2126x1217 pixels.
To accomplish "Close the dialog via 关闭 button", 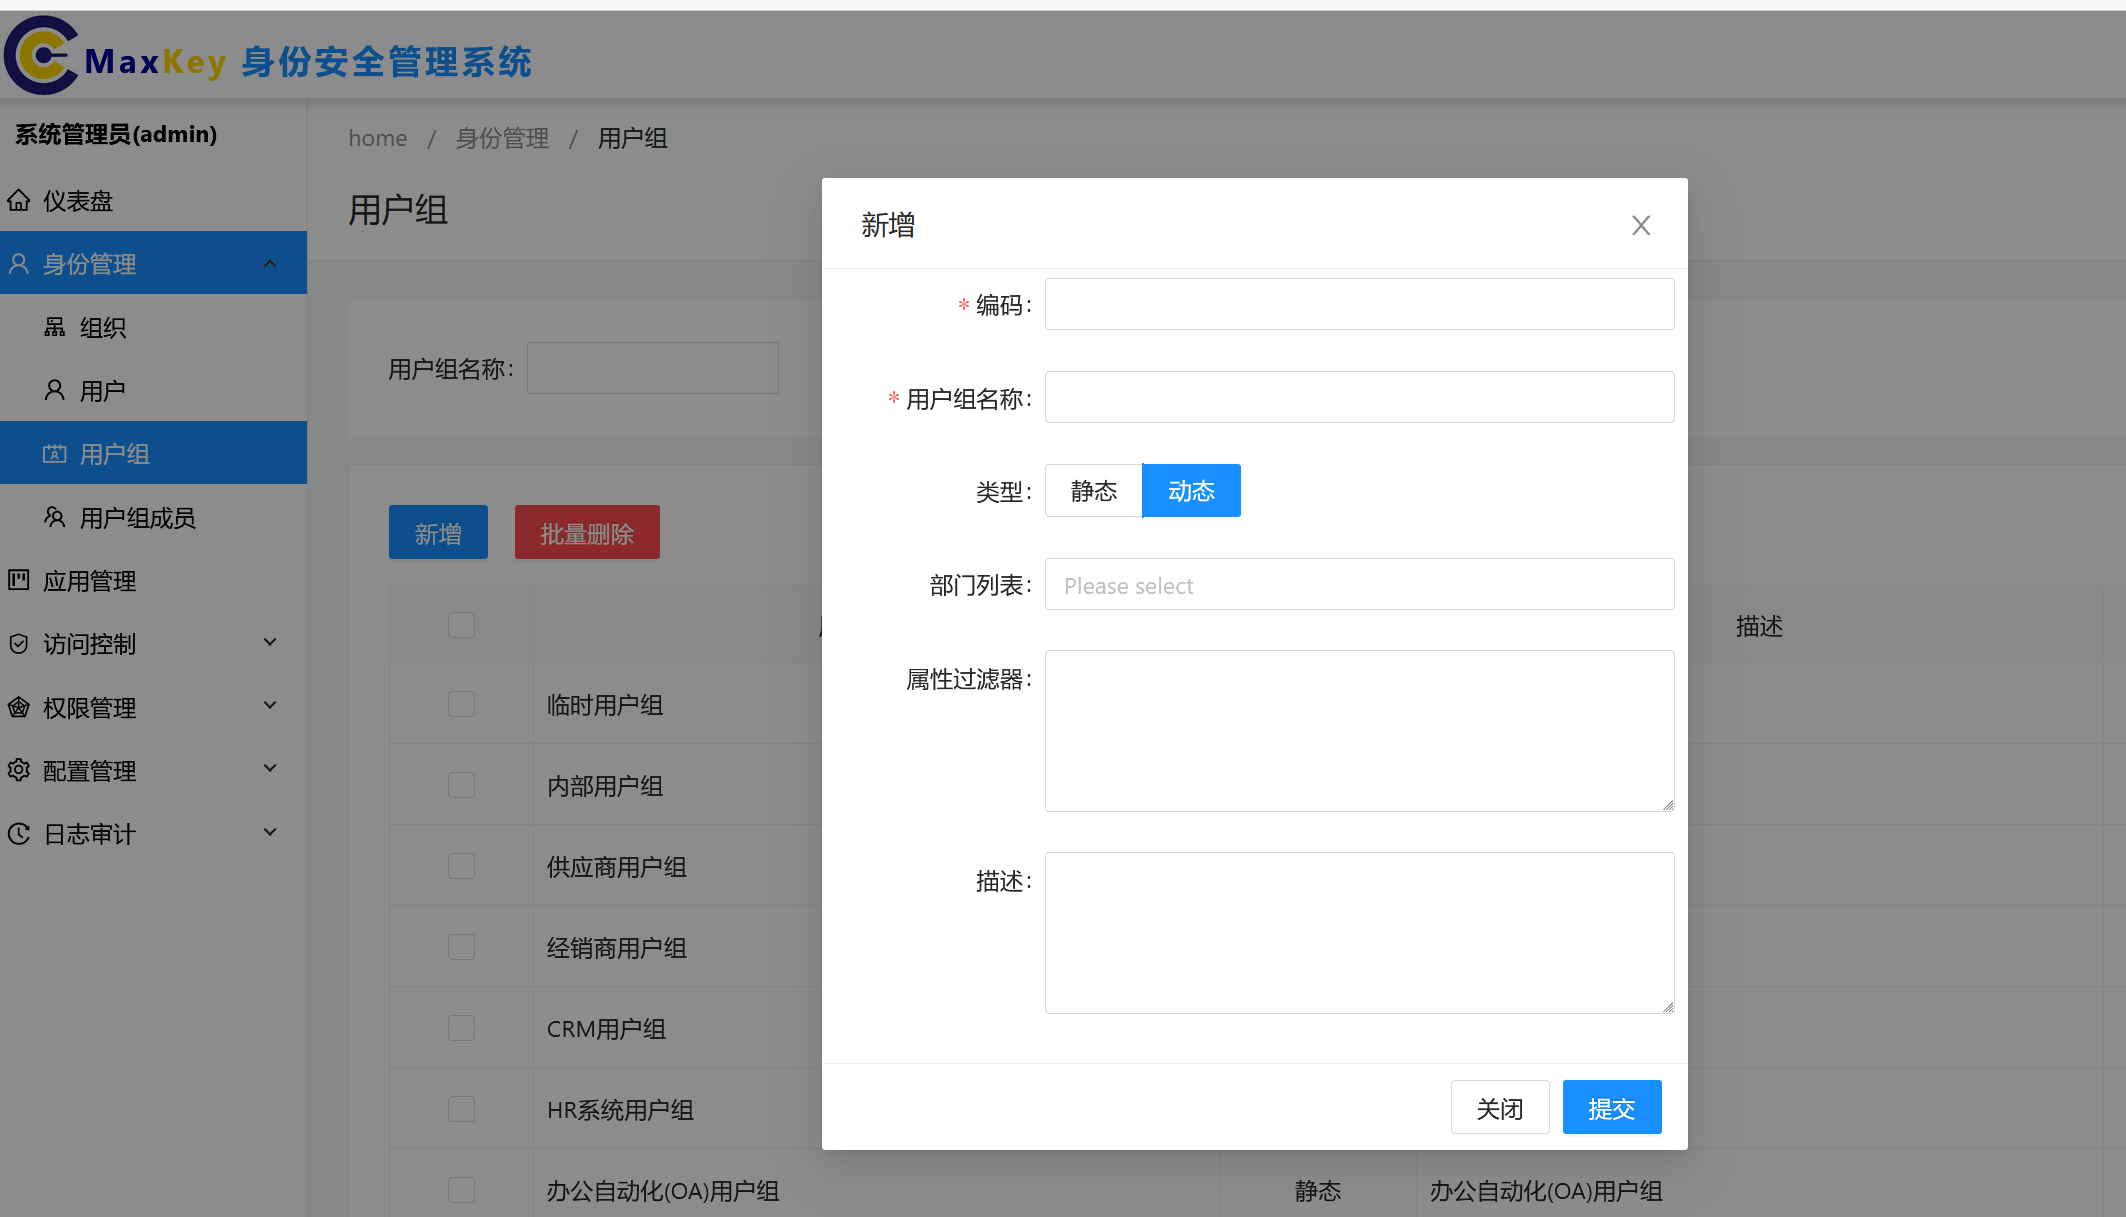I will (x=1500, y=1107).
